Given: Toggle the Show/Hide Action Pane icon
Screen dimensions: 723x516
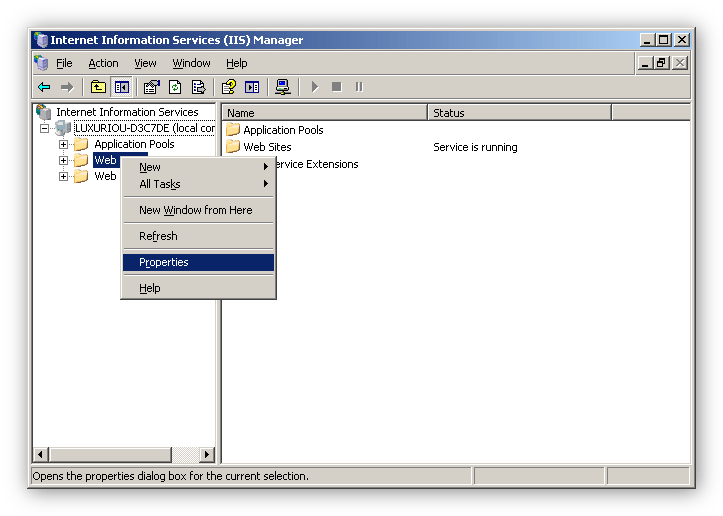Looking at the screenshot, I should [252, 87].
